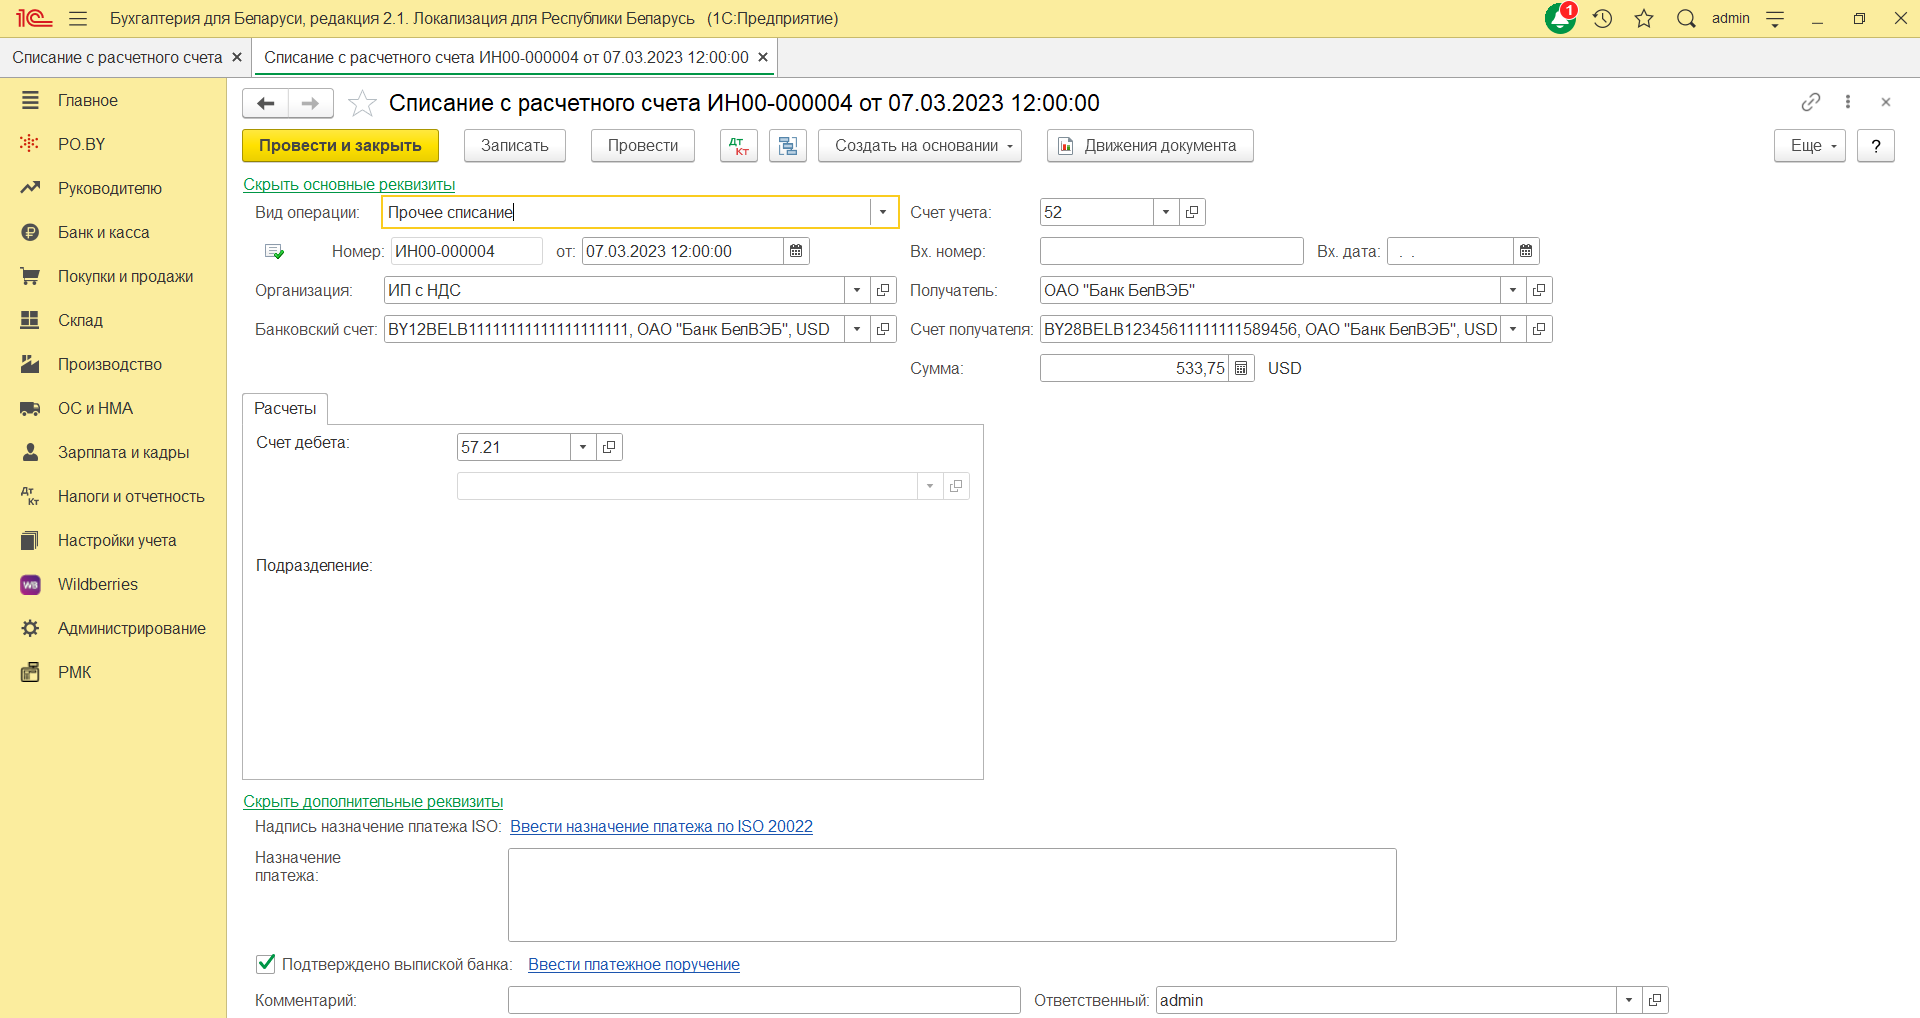Open 'Банк и касса' section in sidebar

pyautogui.click(x=103, y=232)
